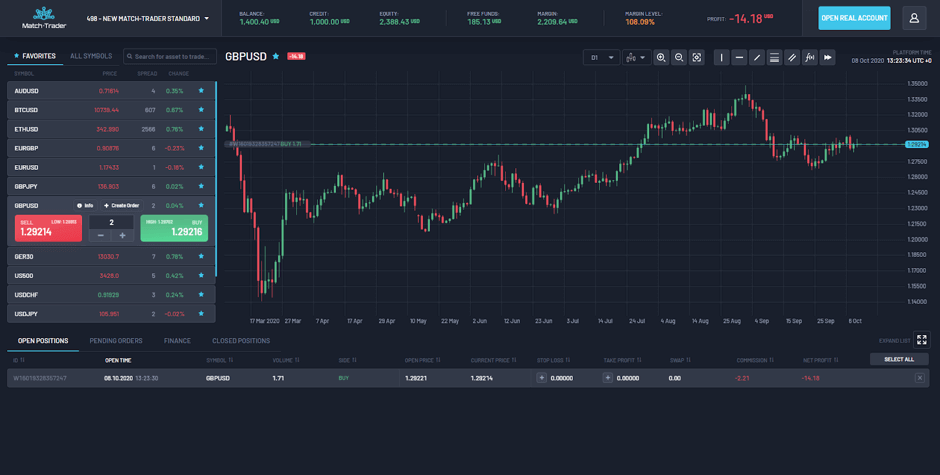Viewport: 940px width, 475px height.
Task: Open the user profile icon
Action: (x=914, y=18)
